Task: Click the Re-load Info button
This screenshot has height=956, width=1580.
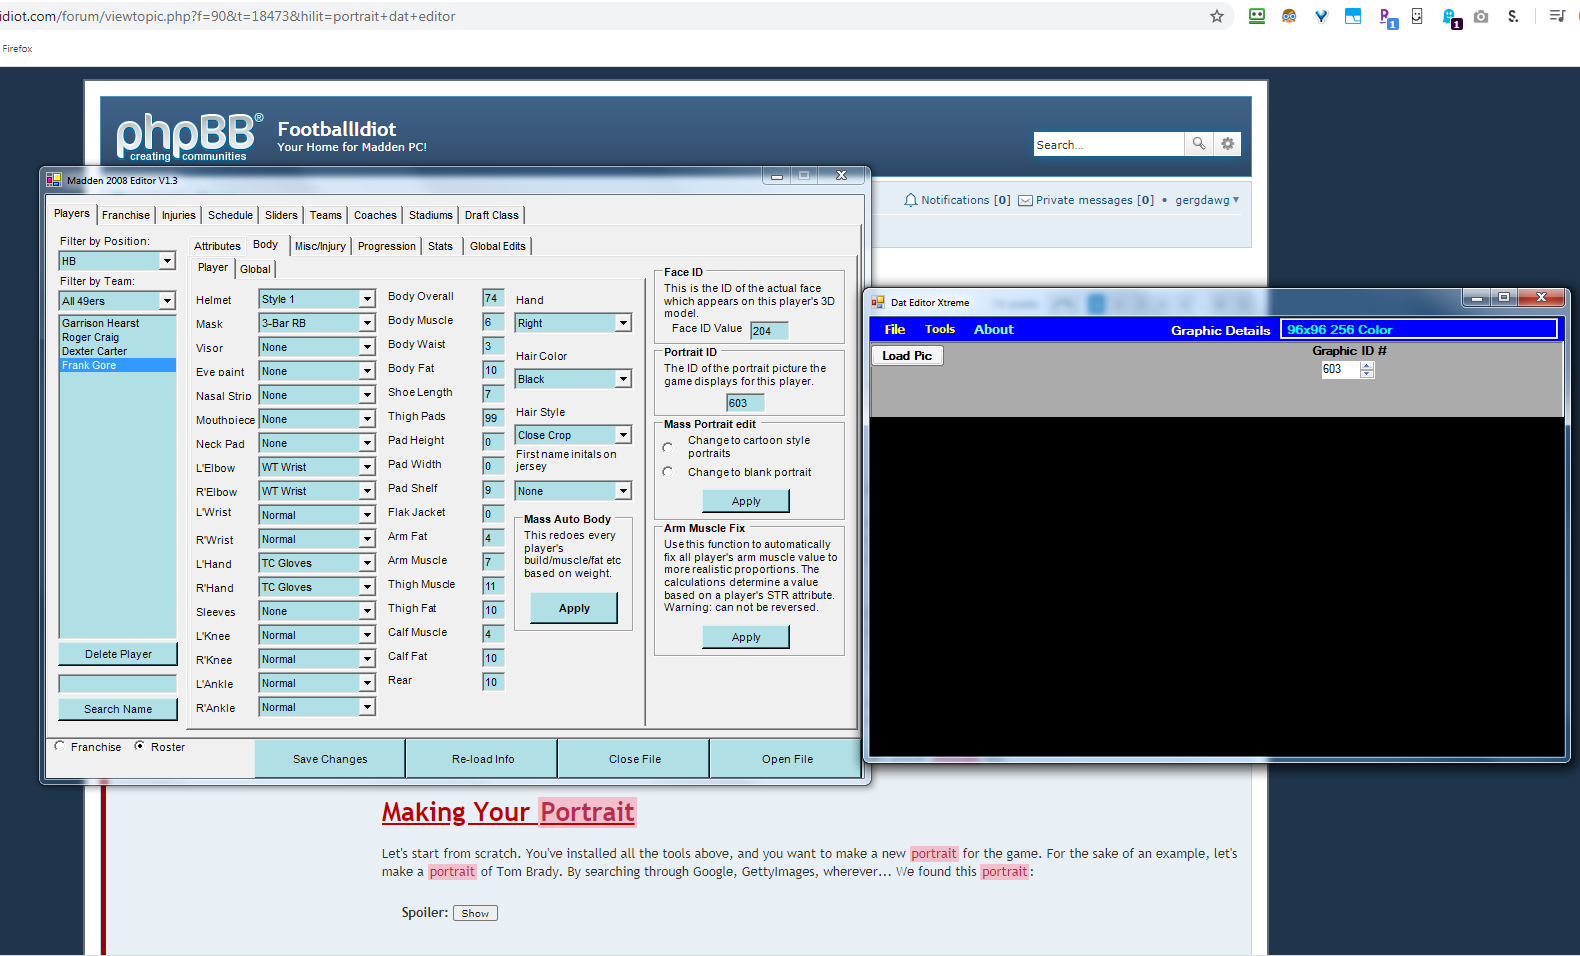Action: [x=483, y=759]
